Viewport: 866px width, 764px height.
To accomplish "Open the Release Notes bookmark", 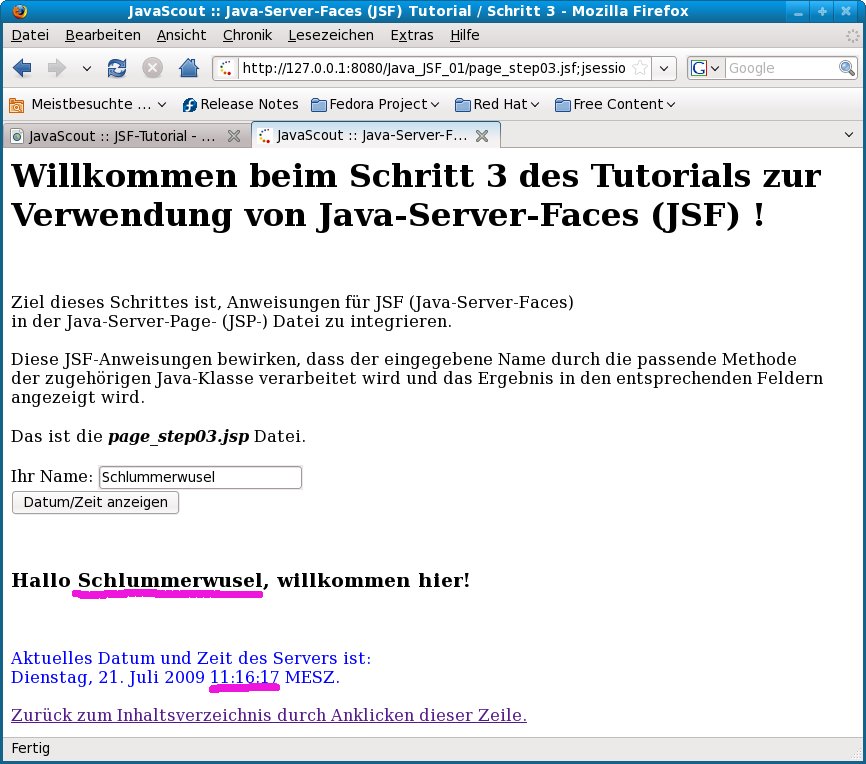I will (240, 104).
